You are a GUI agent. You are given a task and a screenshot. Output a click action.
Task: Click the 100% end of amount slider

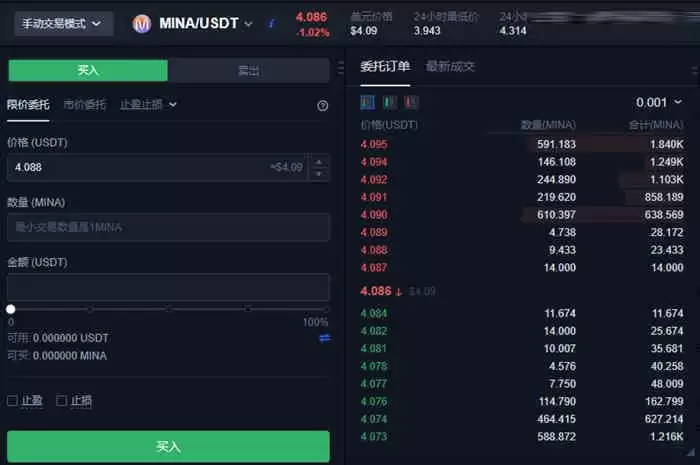tap(325, 309)
